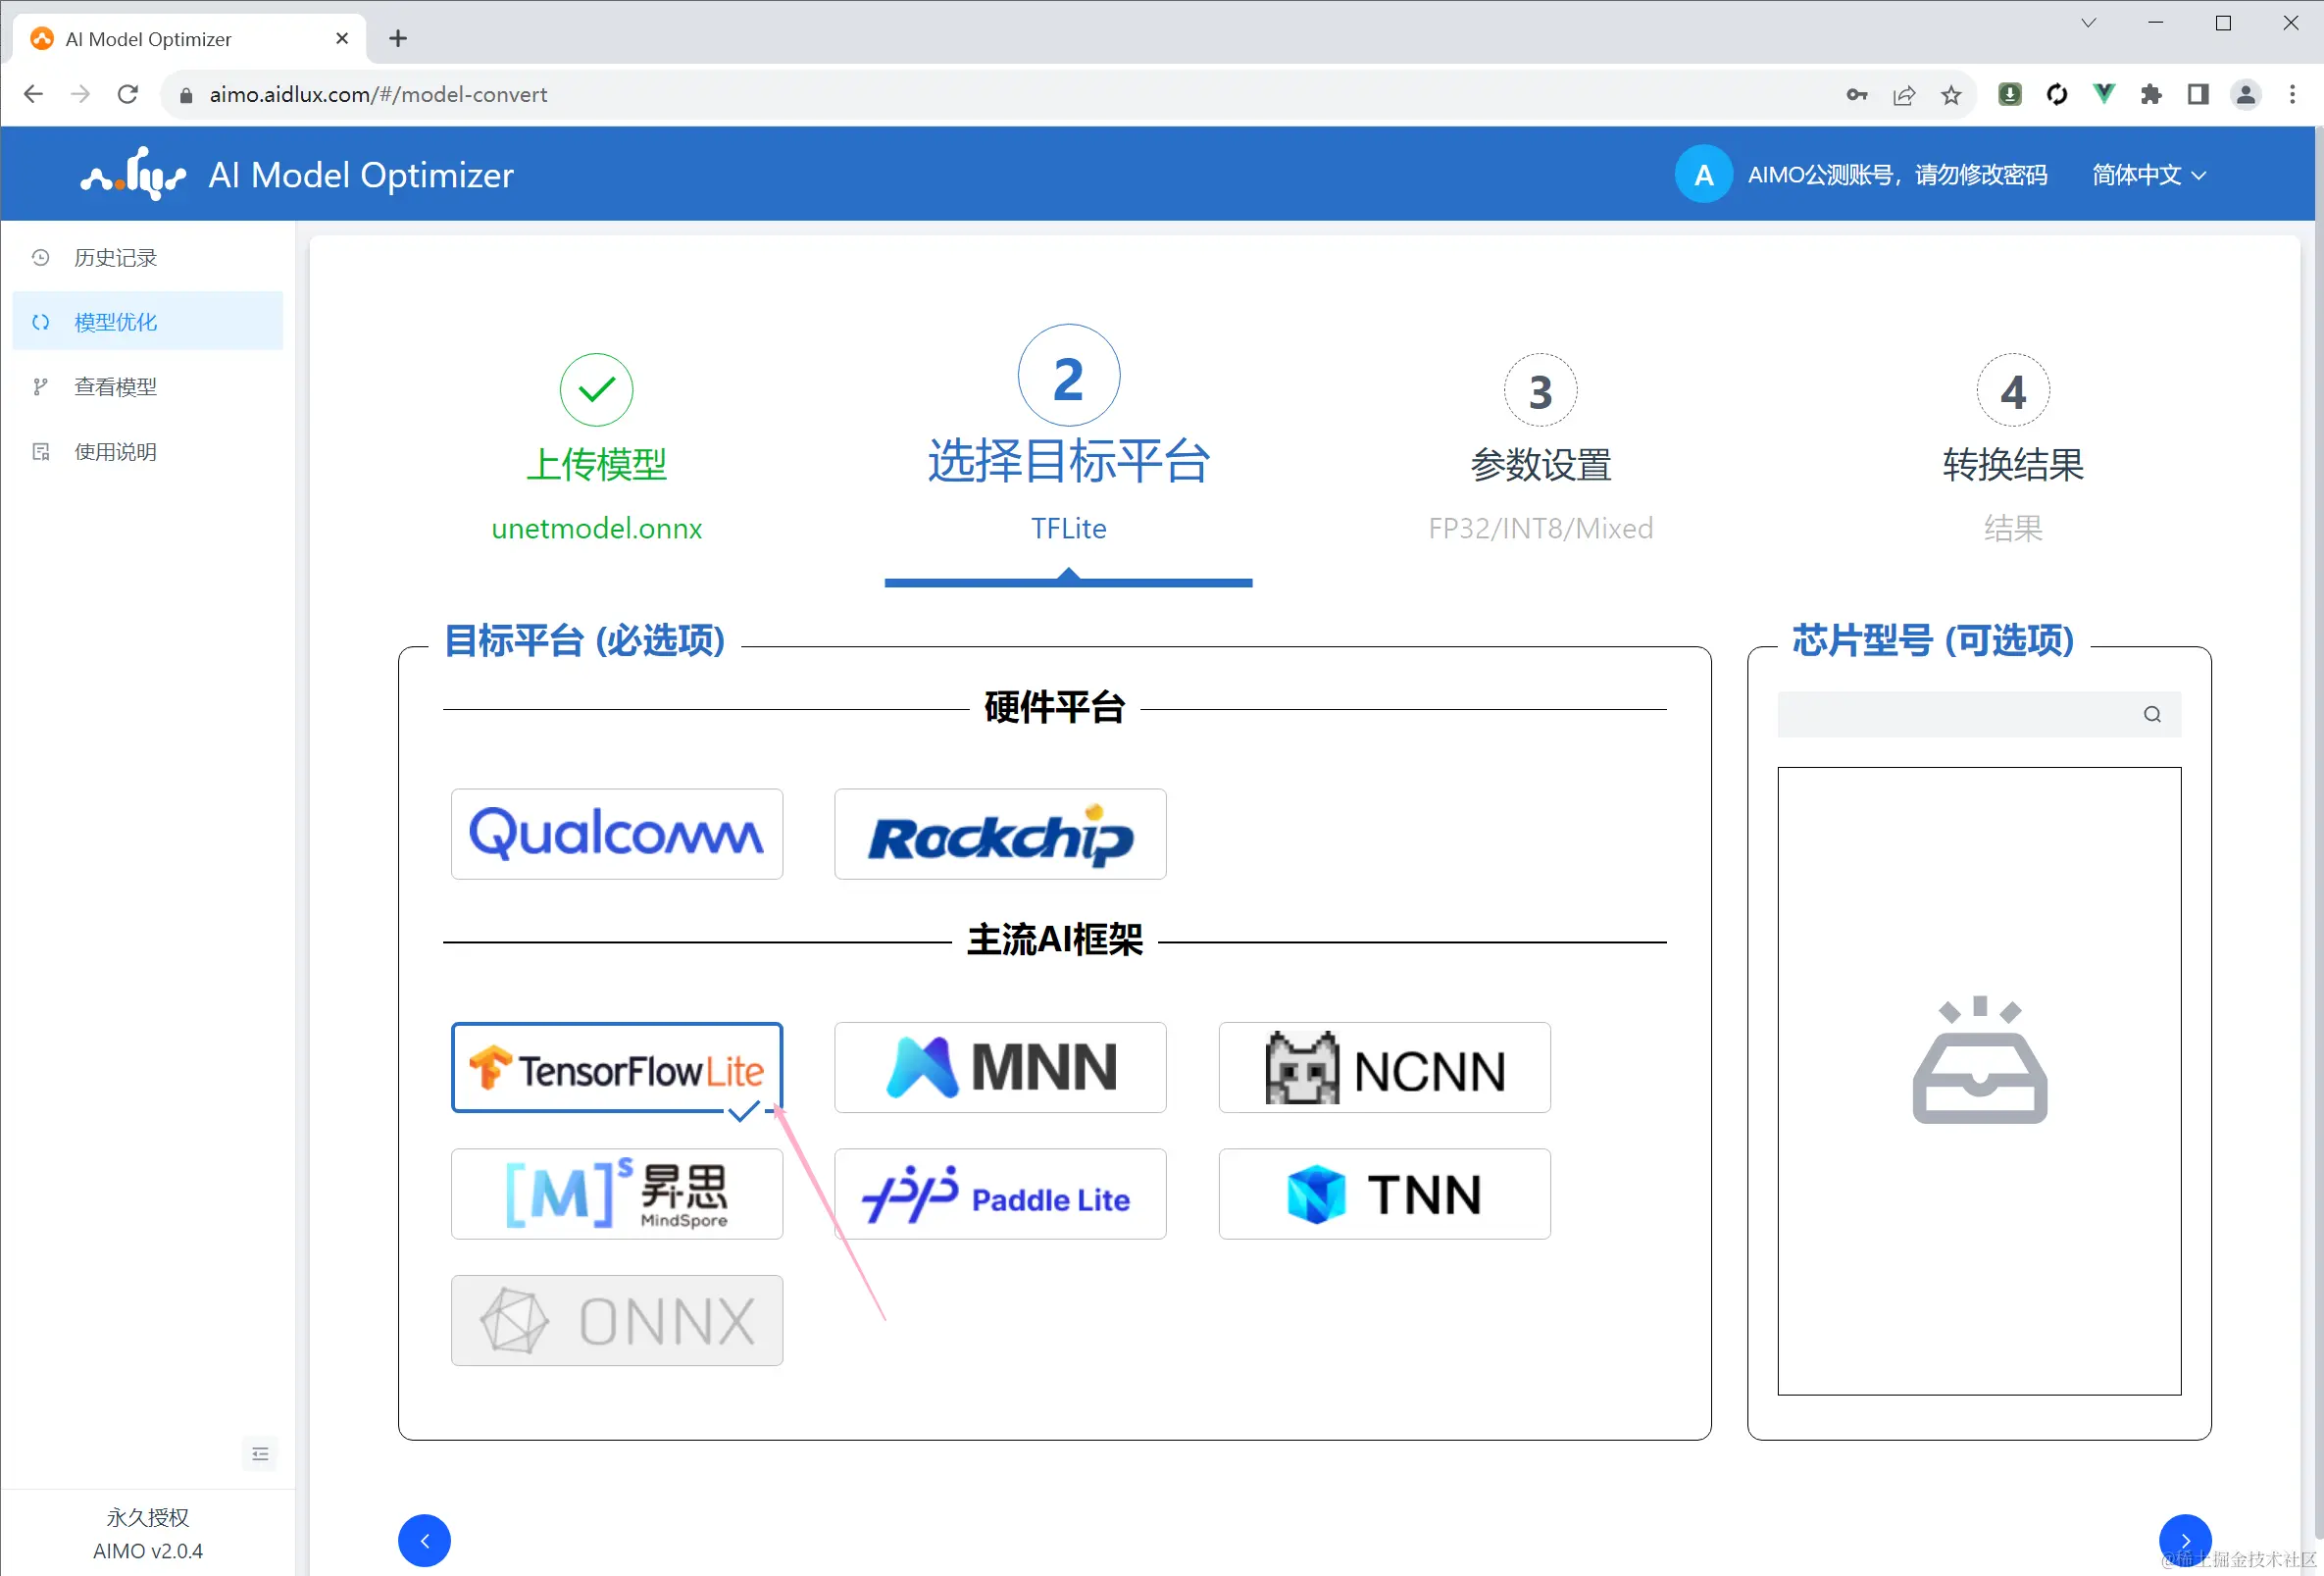Go to previous step with left arrow

pos(424,1540)
